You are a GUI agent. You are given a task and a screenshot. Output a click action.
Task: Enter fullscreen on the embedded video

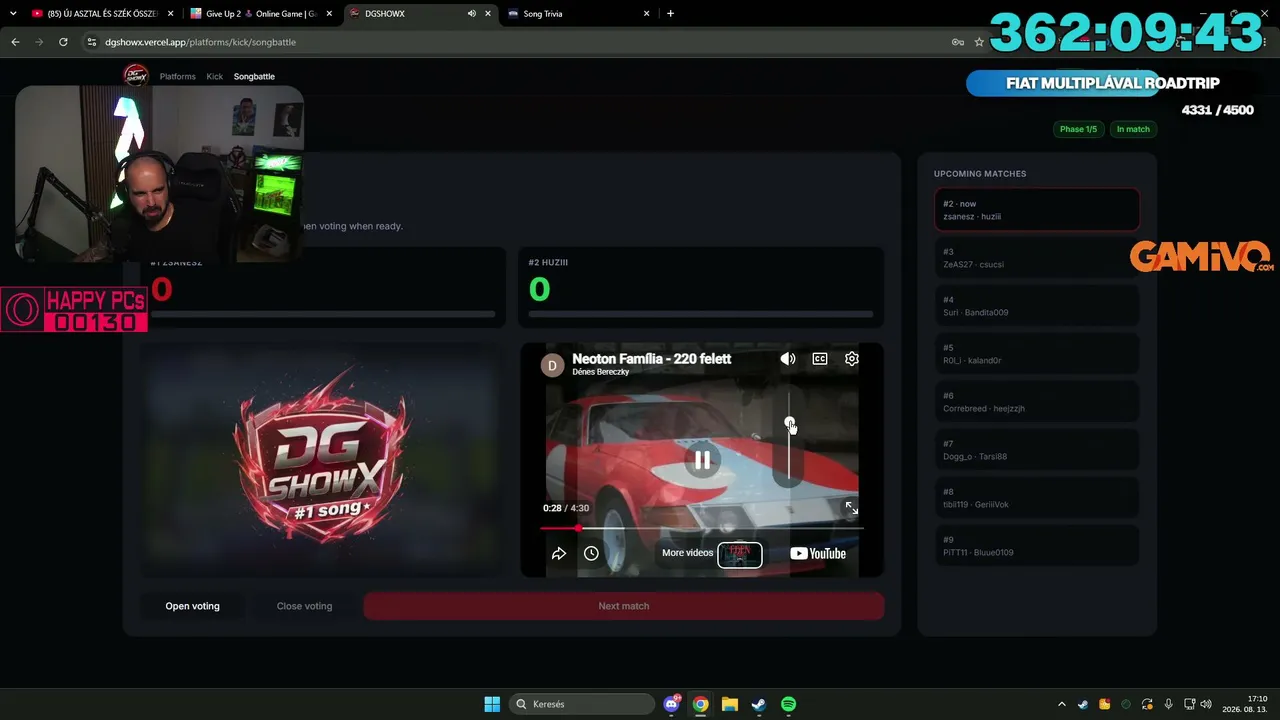pos(851,508)
